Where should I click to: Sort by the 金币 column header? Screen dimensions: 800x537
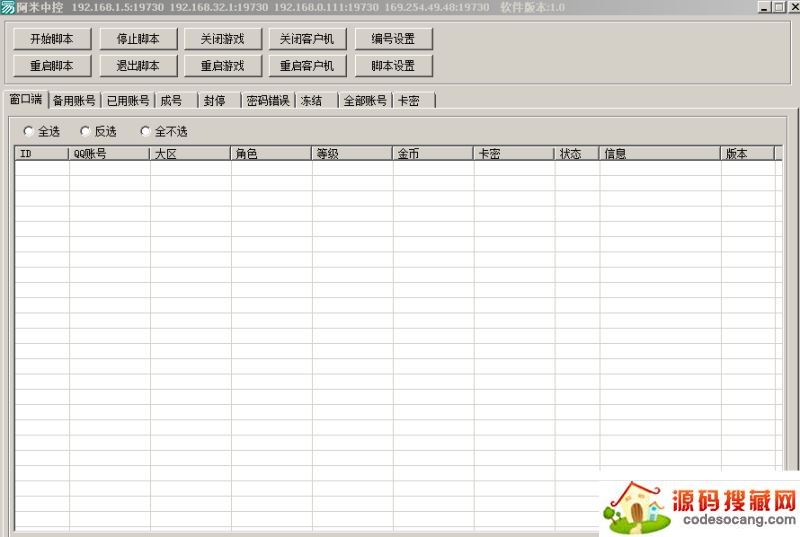432,154
